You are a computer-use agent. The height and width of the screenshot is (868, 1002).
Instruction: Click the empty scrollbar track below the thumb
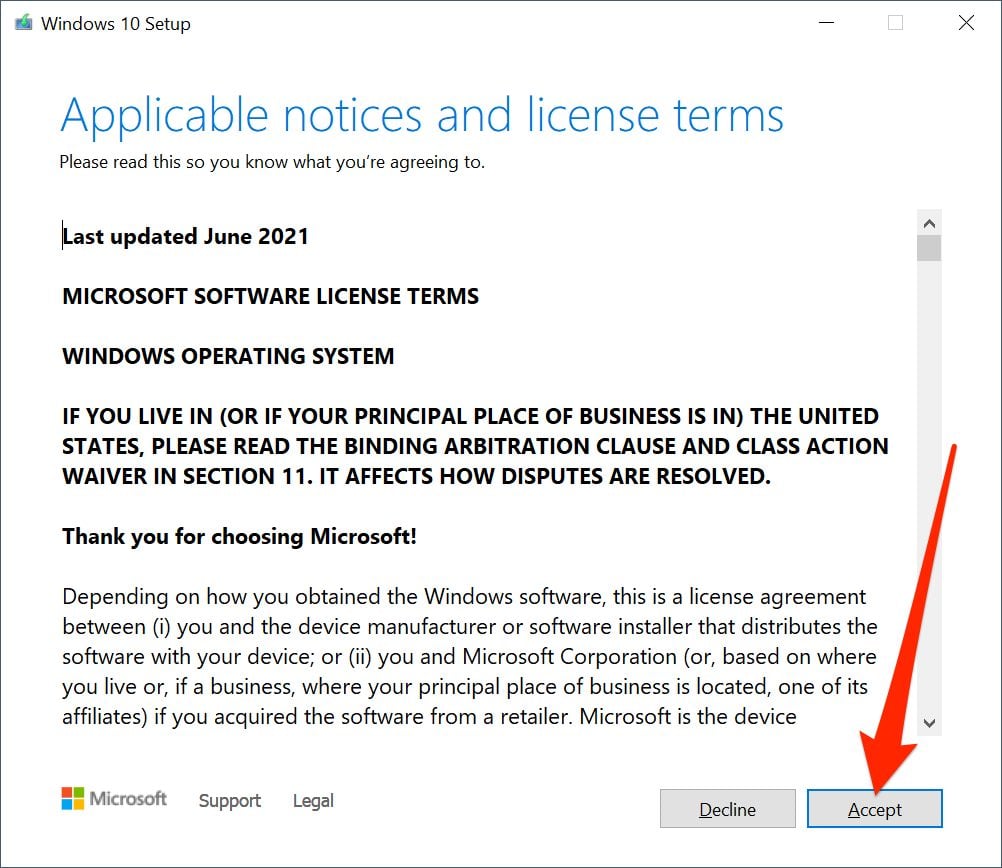[x=929, y=480]
